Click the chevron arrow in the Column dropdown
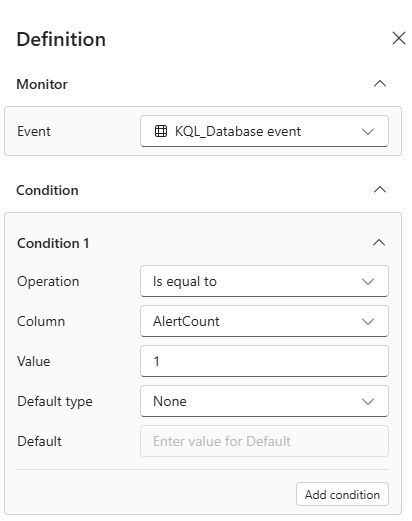This screenshot has width=412, height=521. point(368,322)
